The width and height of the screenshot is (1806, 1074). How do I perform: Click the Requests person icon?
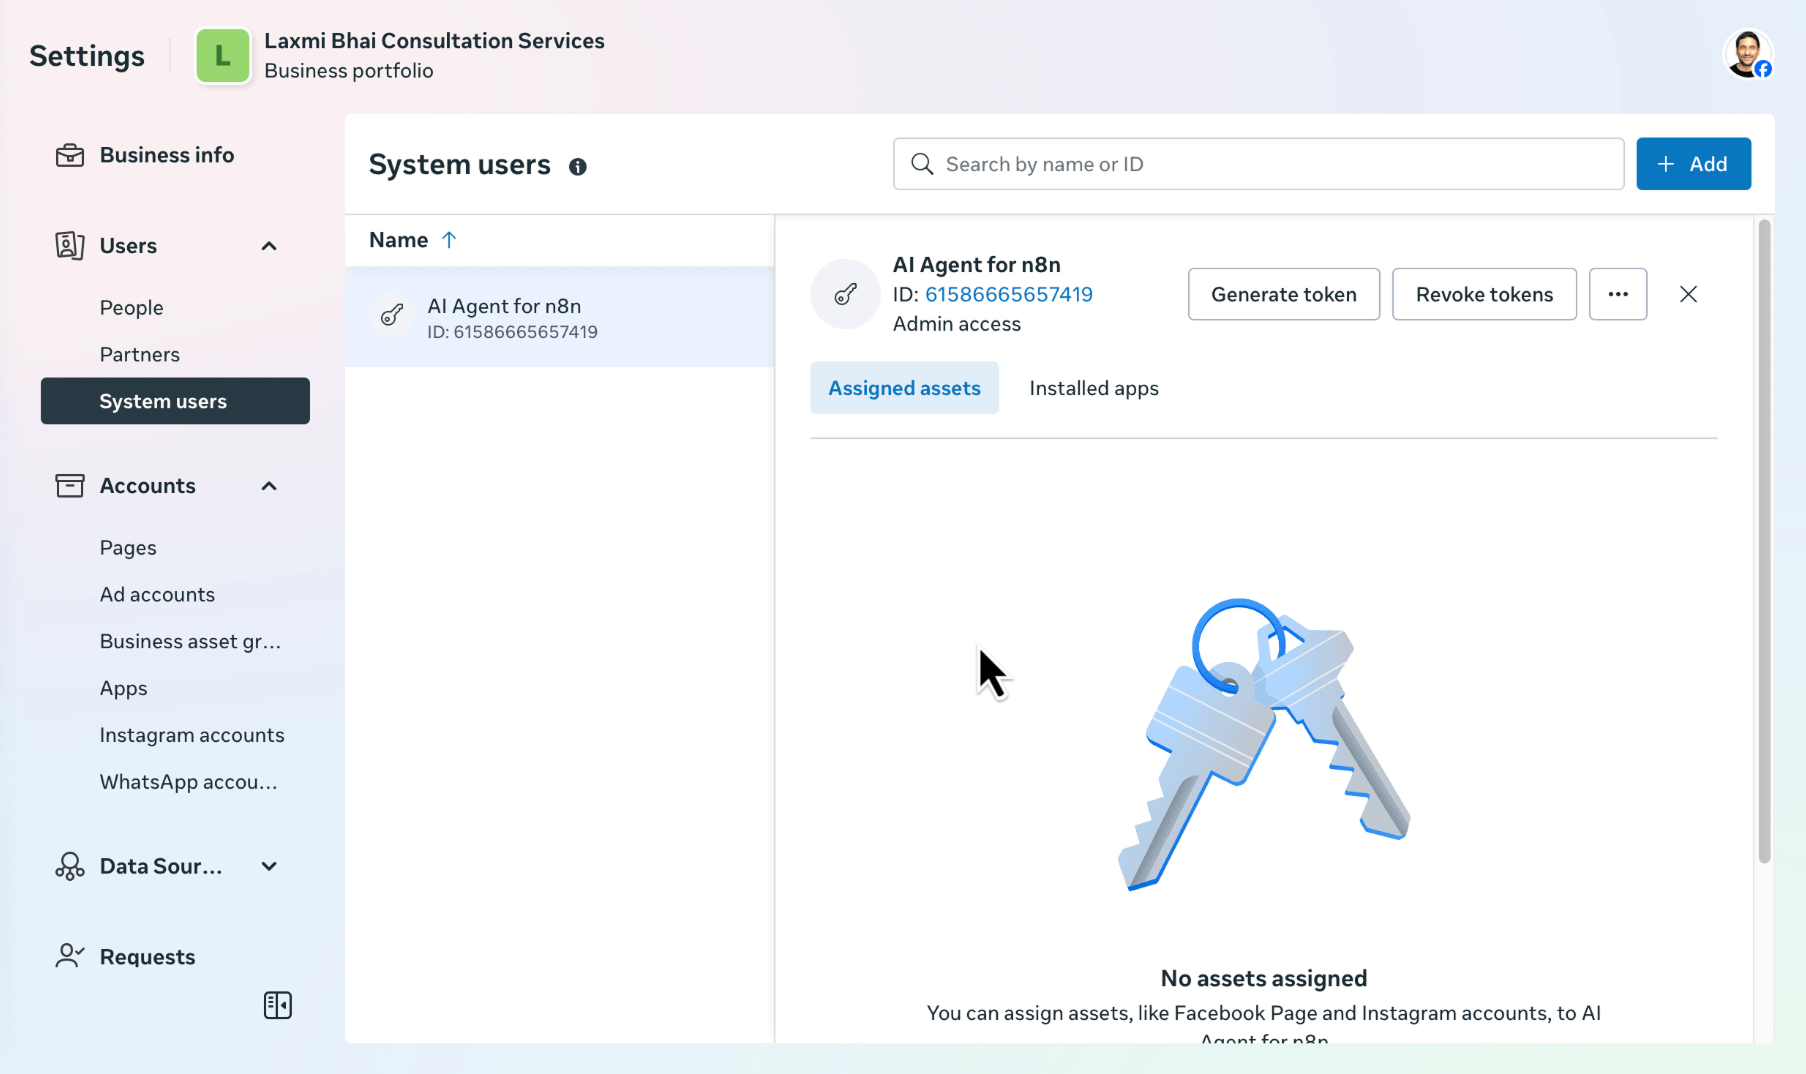[69, 956]
